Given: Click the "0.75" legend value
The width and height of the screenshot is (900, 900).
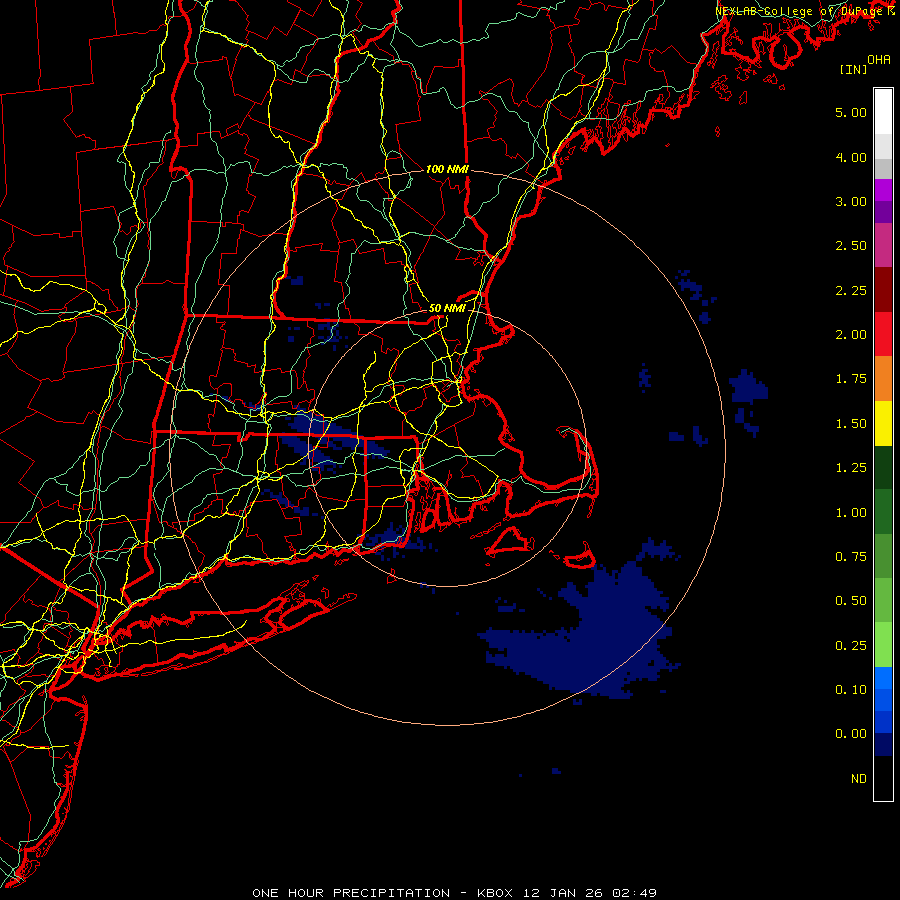Looking at the screenshot, I should (851, 557).
